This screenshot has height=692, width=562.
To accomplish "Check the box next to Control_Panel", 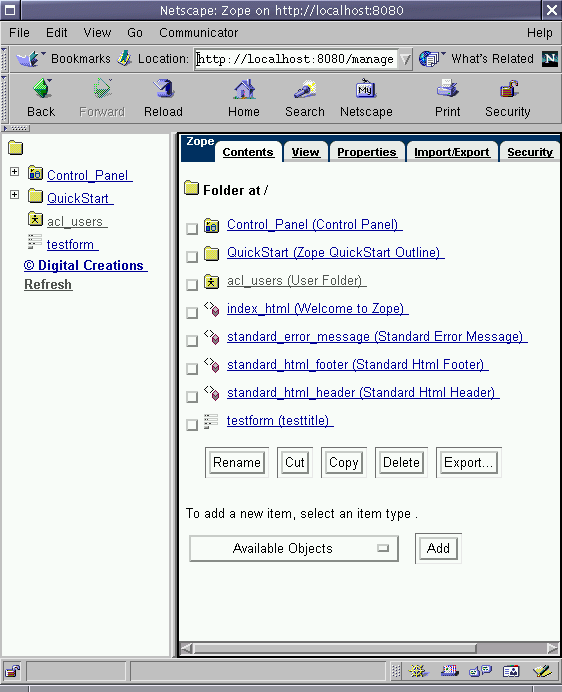I will 192,229.
